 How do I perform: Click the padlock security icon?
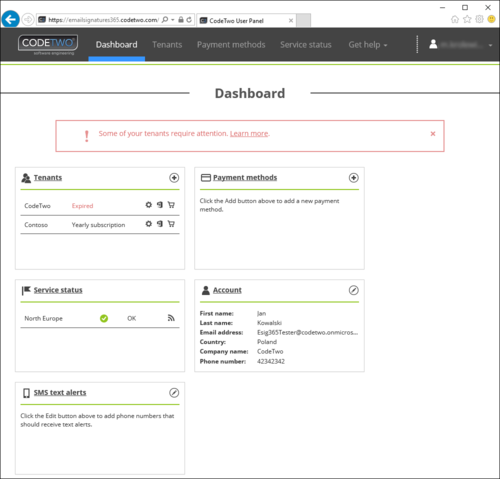[181, 20]
